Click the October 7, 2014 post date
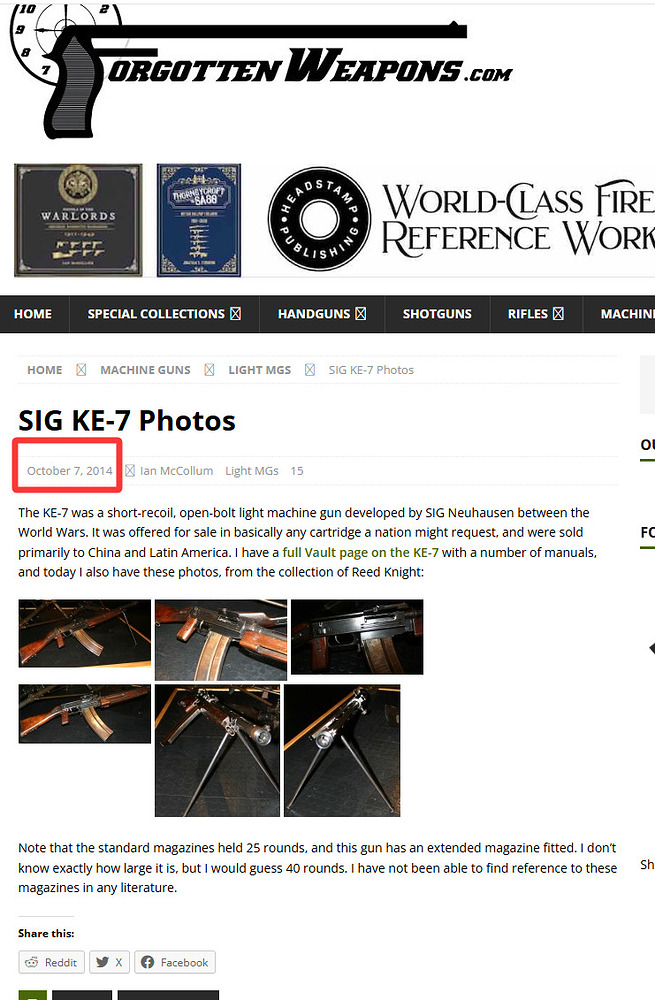The width and height of the screenshot is (655, 1000). click(x=70, y=471)
